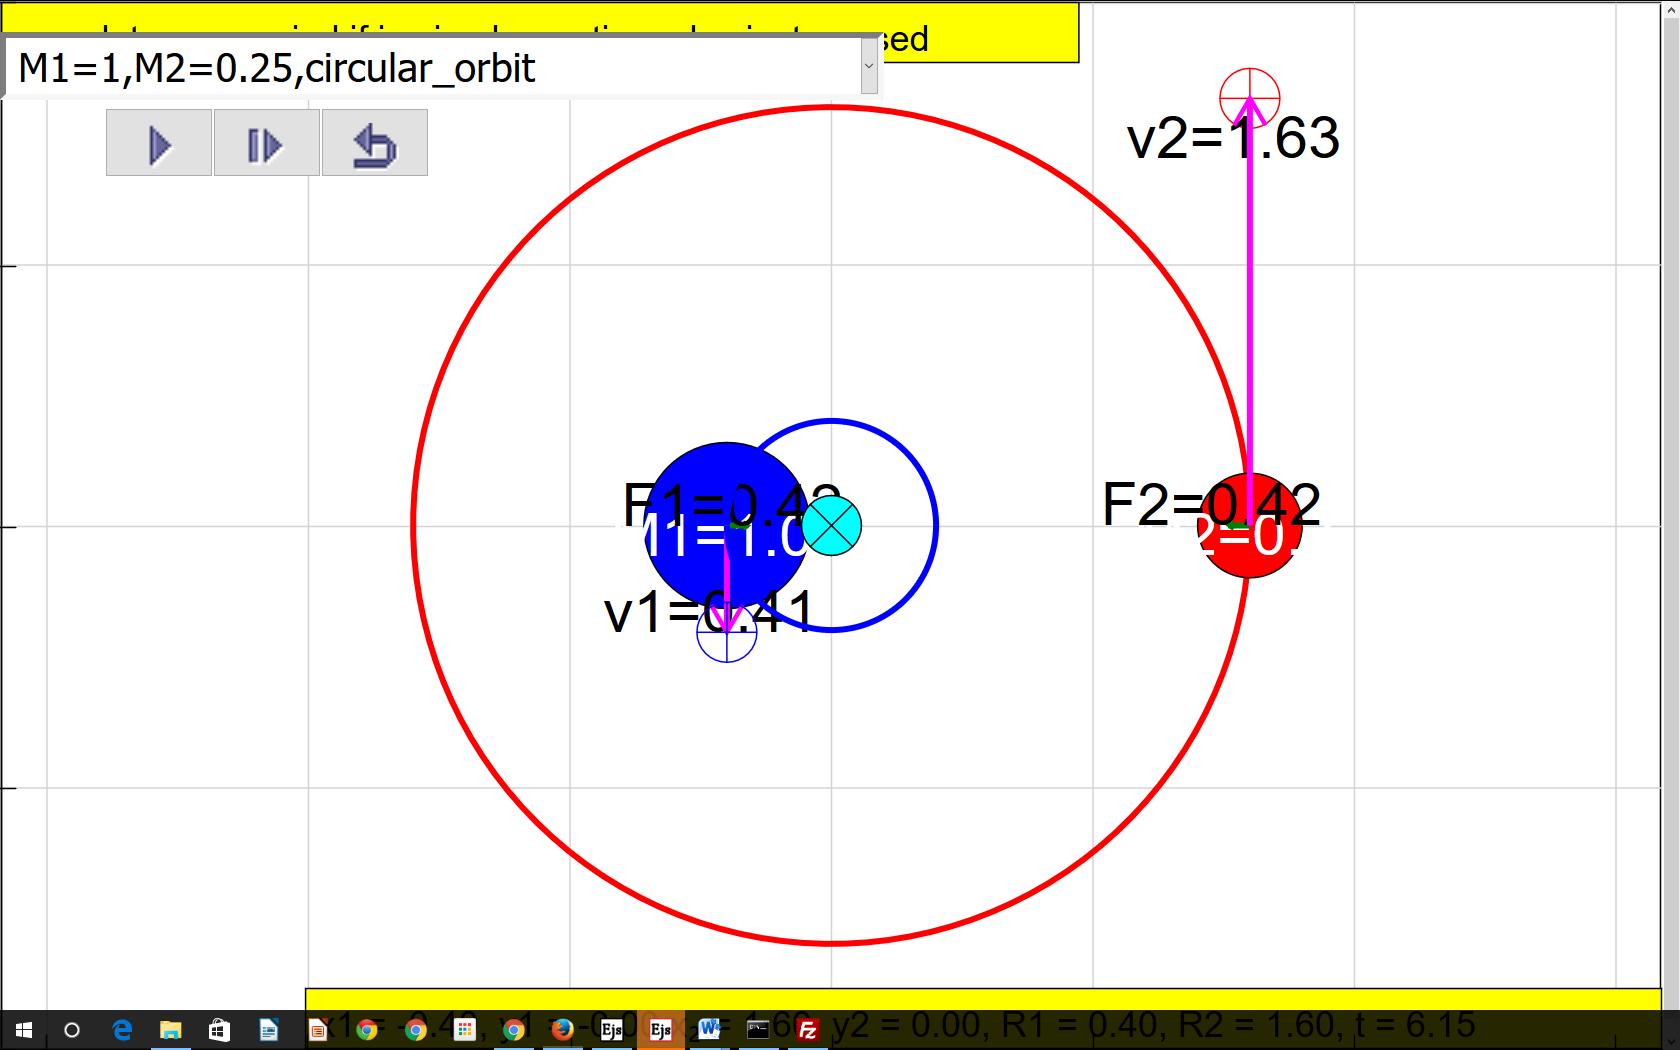Launch Microsoft Edge from the taskbar
This screenshot has height=1050, width=1680.
(x=122, y=1030)
